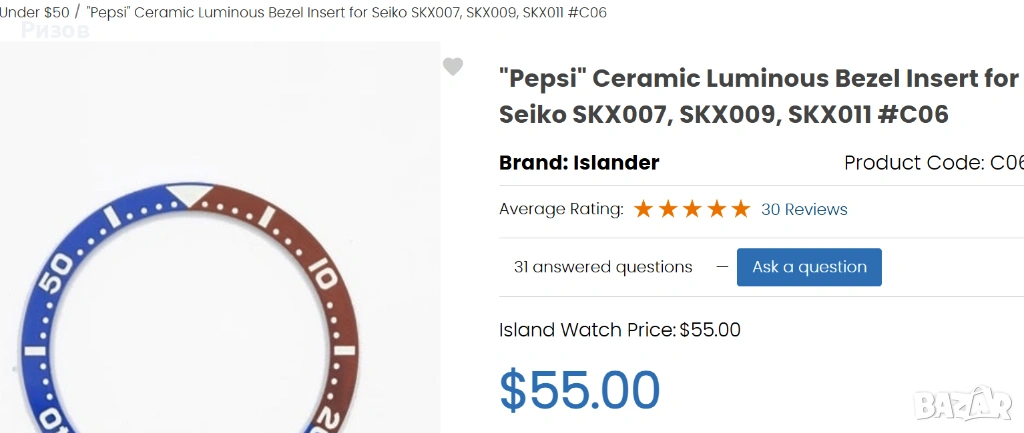The height and width of the screenshot is (433, 1024).
Task: Click the fourth orange rating star
Action: 716,209
